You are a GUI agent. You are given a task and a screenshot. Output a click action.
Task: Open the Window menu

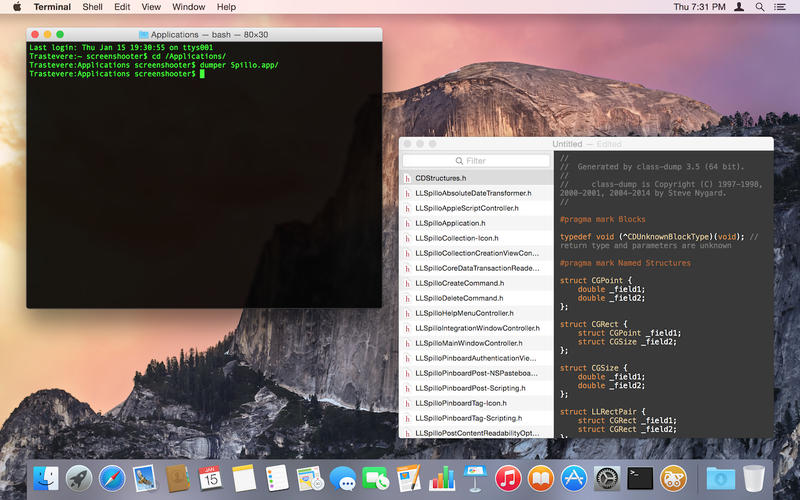coord(188,7)
